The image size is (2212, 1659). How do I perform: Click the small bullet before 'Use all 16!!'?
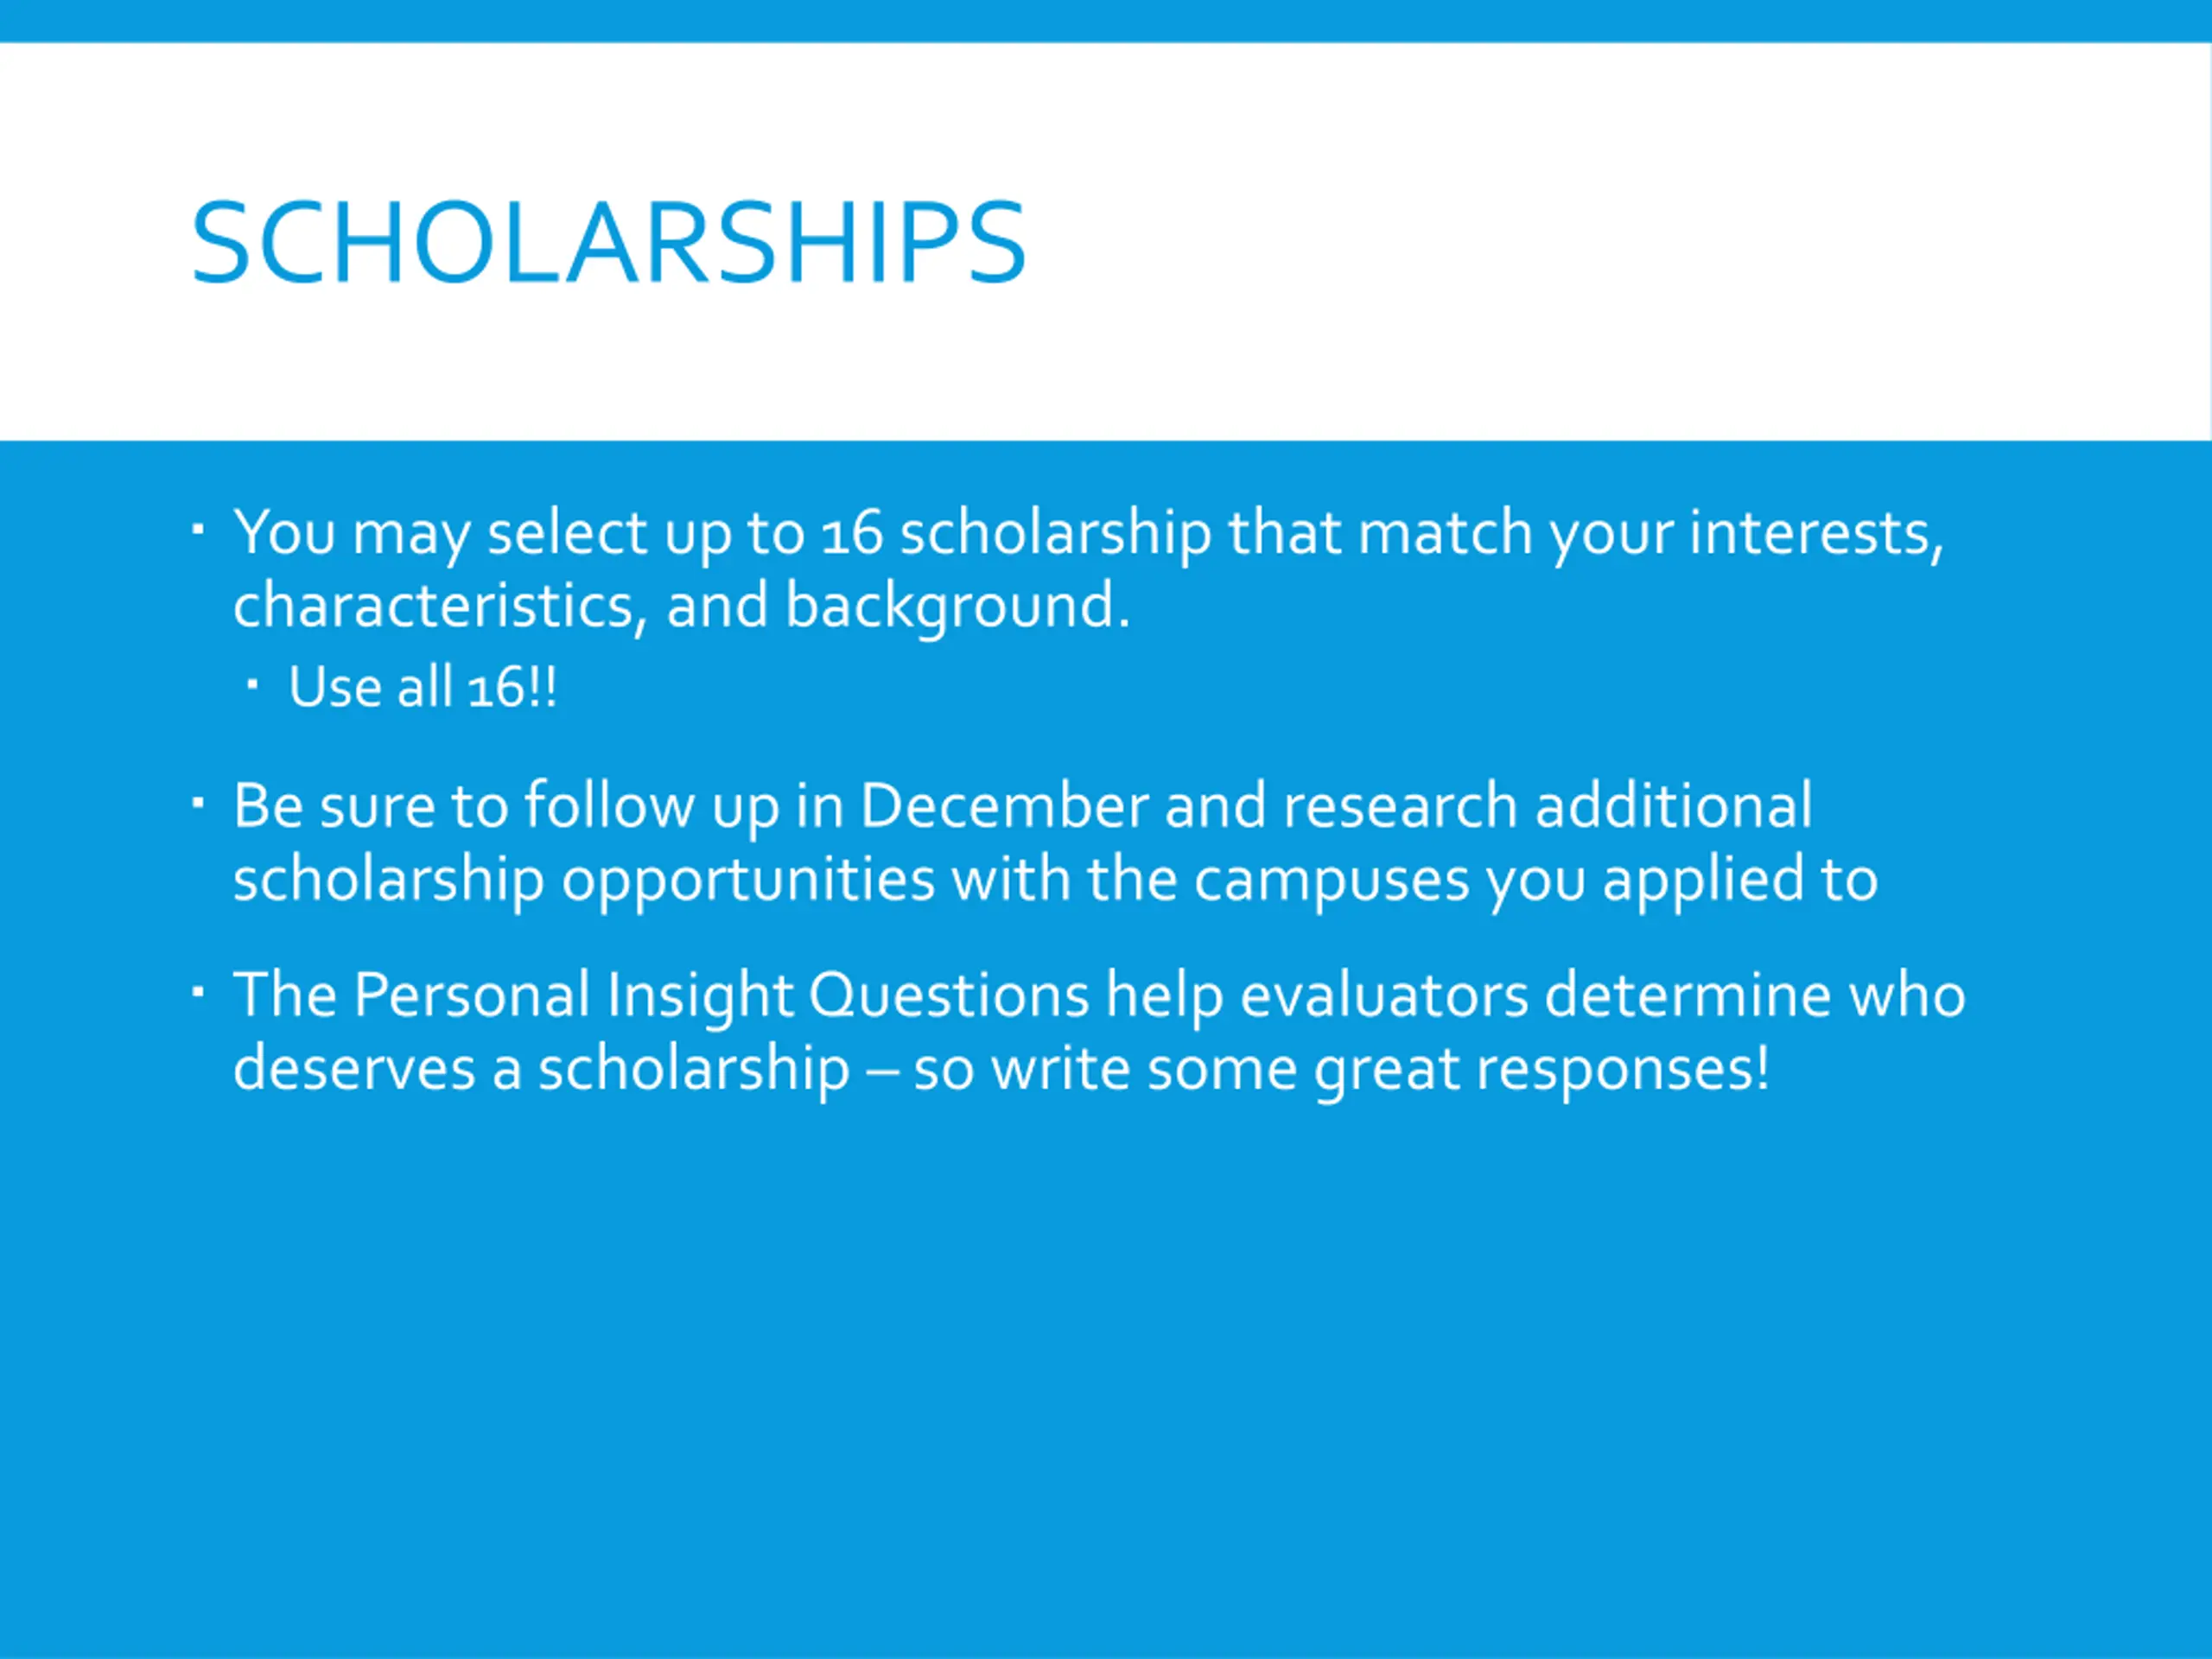click(x=252, y=686)
